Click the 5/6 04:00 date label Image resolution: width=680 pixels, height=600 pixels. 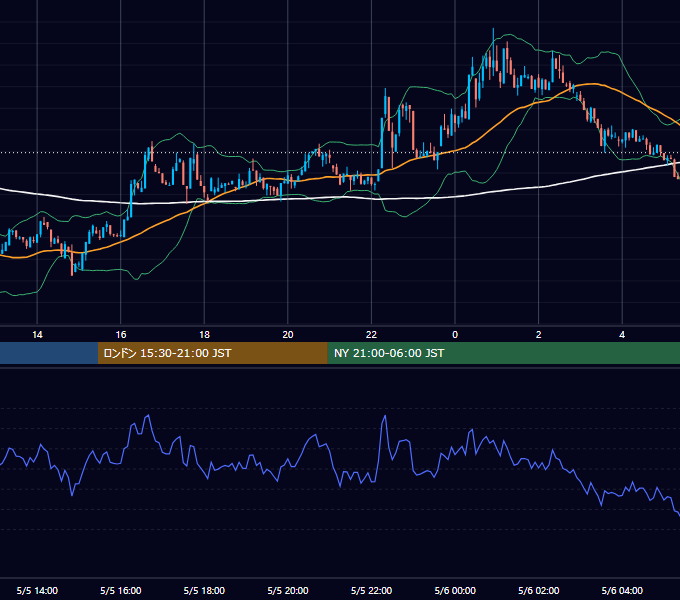click(x=622, y=591)
